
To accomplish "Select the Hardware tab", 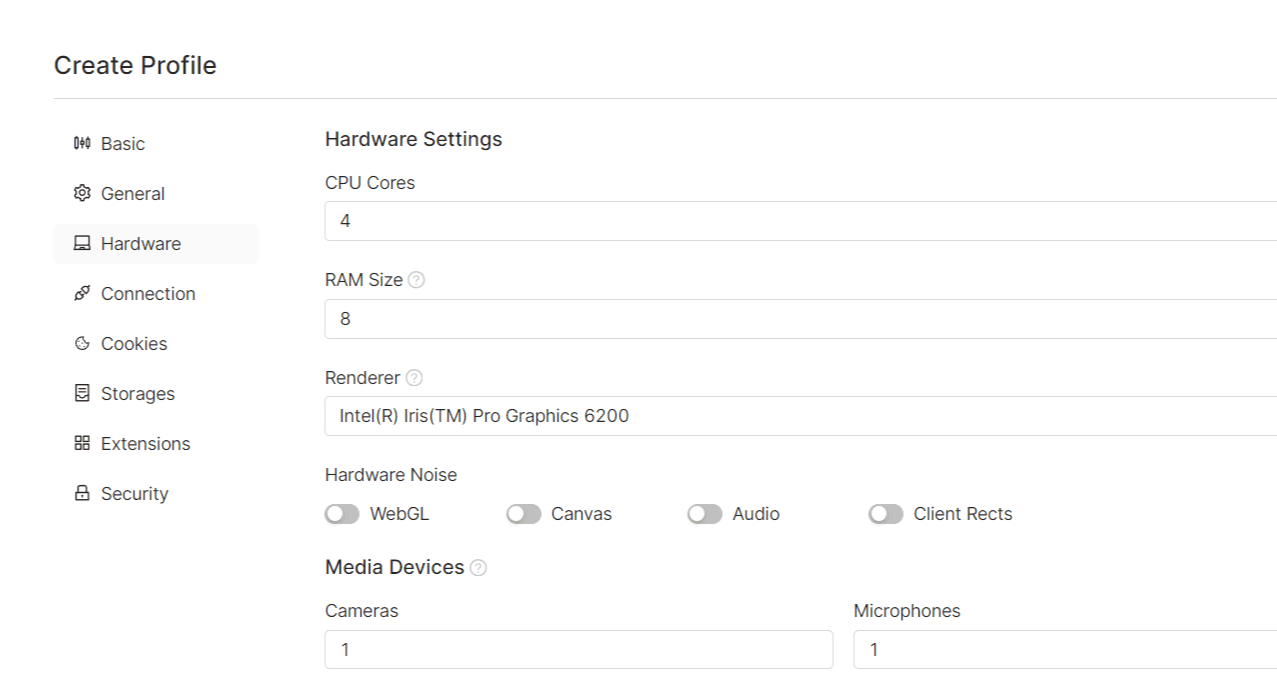I will pos(156,244).
